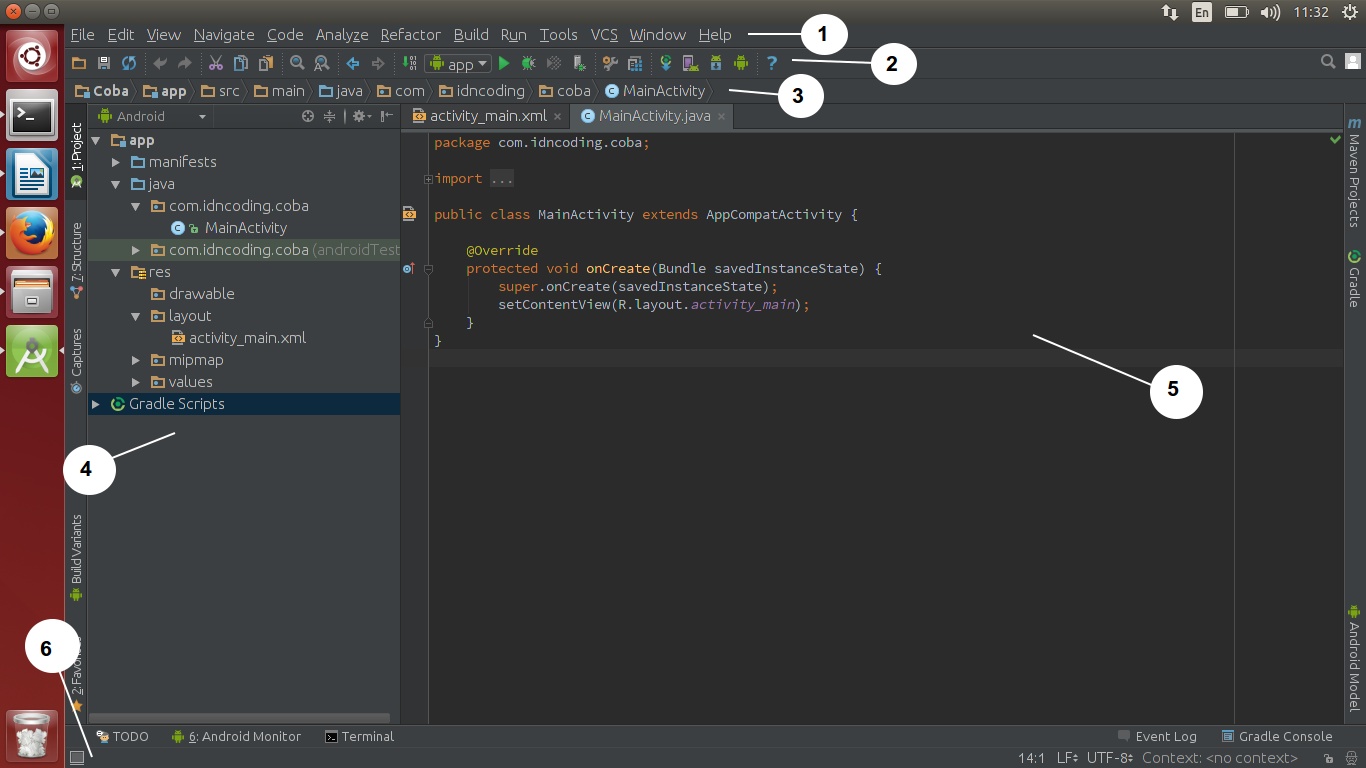The width and height of the screenshot is (1366, 768).
Task: Open Project Structure dialog from toolbar
Action: point(634,63)
